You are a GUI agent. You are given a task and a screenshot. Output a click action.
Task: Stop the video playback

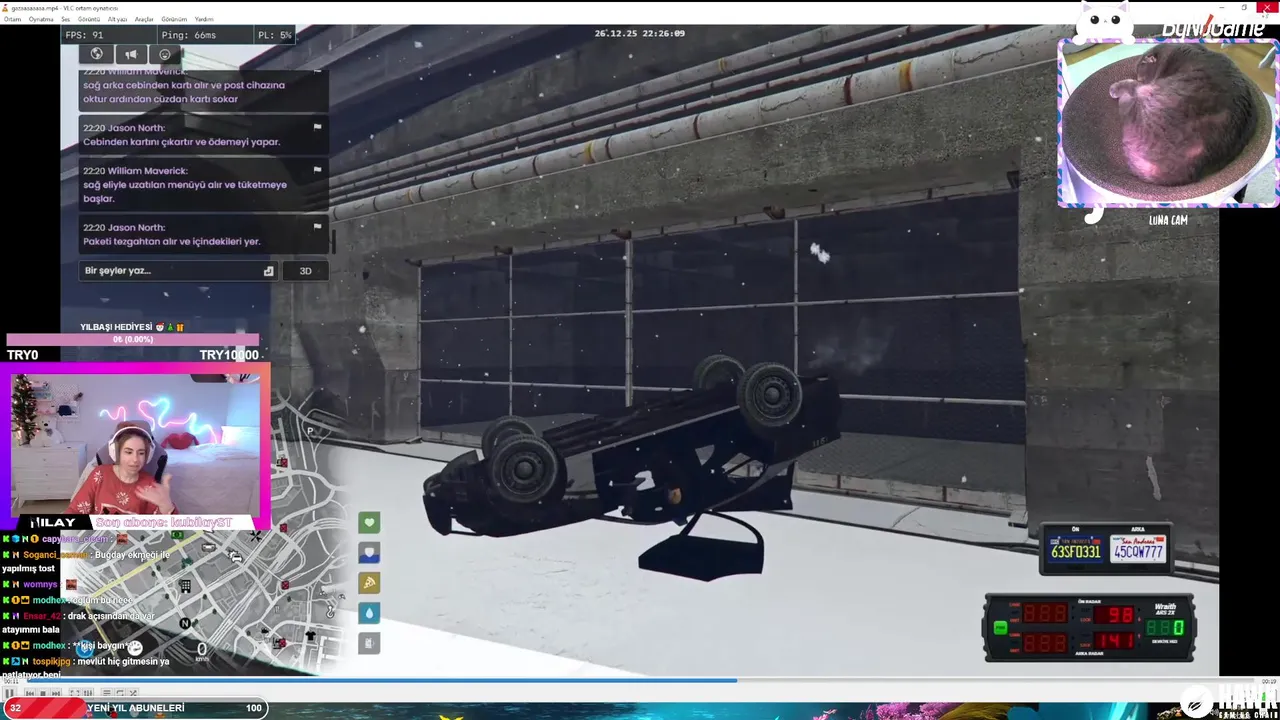42,693
